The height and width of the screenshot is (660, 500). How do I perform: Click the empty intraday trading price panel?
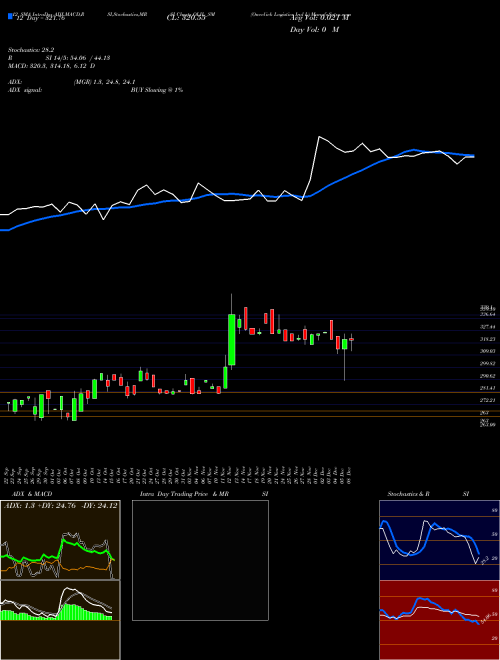click(200, 560)
